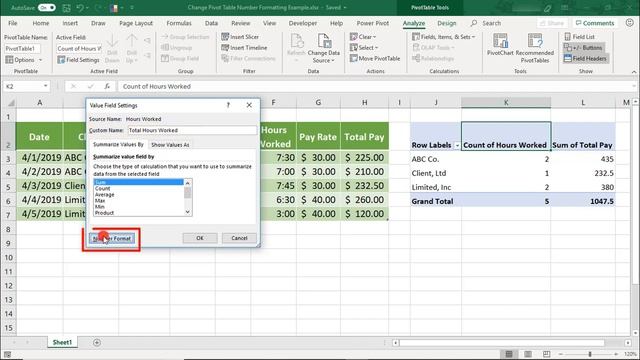Click the $ 225.00 Total Pay cell
The height and width of the screenshot is (360, 640).
coord(364,158)
